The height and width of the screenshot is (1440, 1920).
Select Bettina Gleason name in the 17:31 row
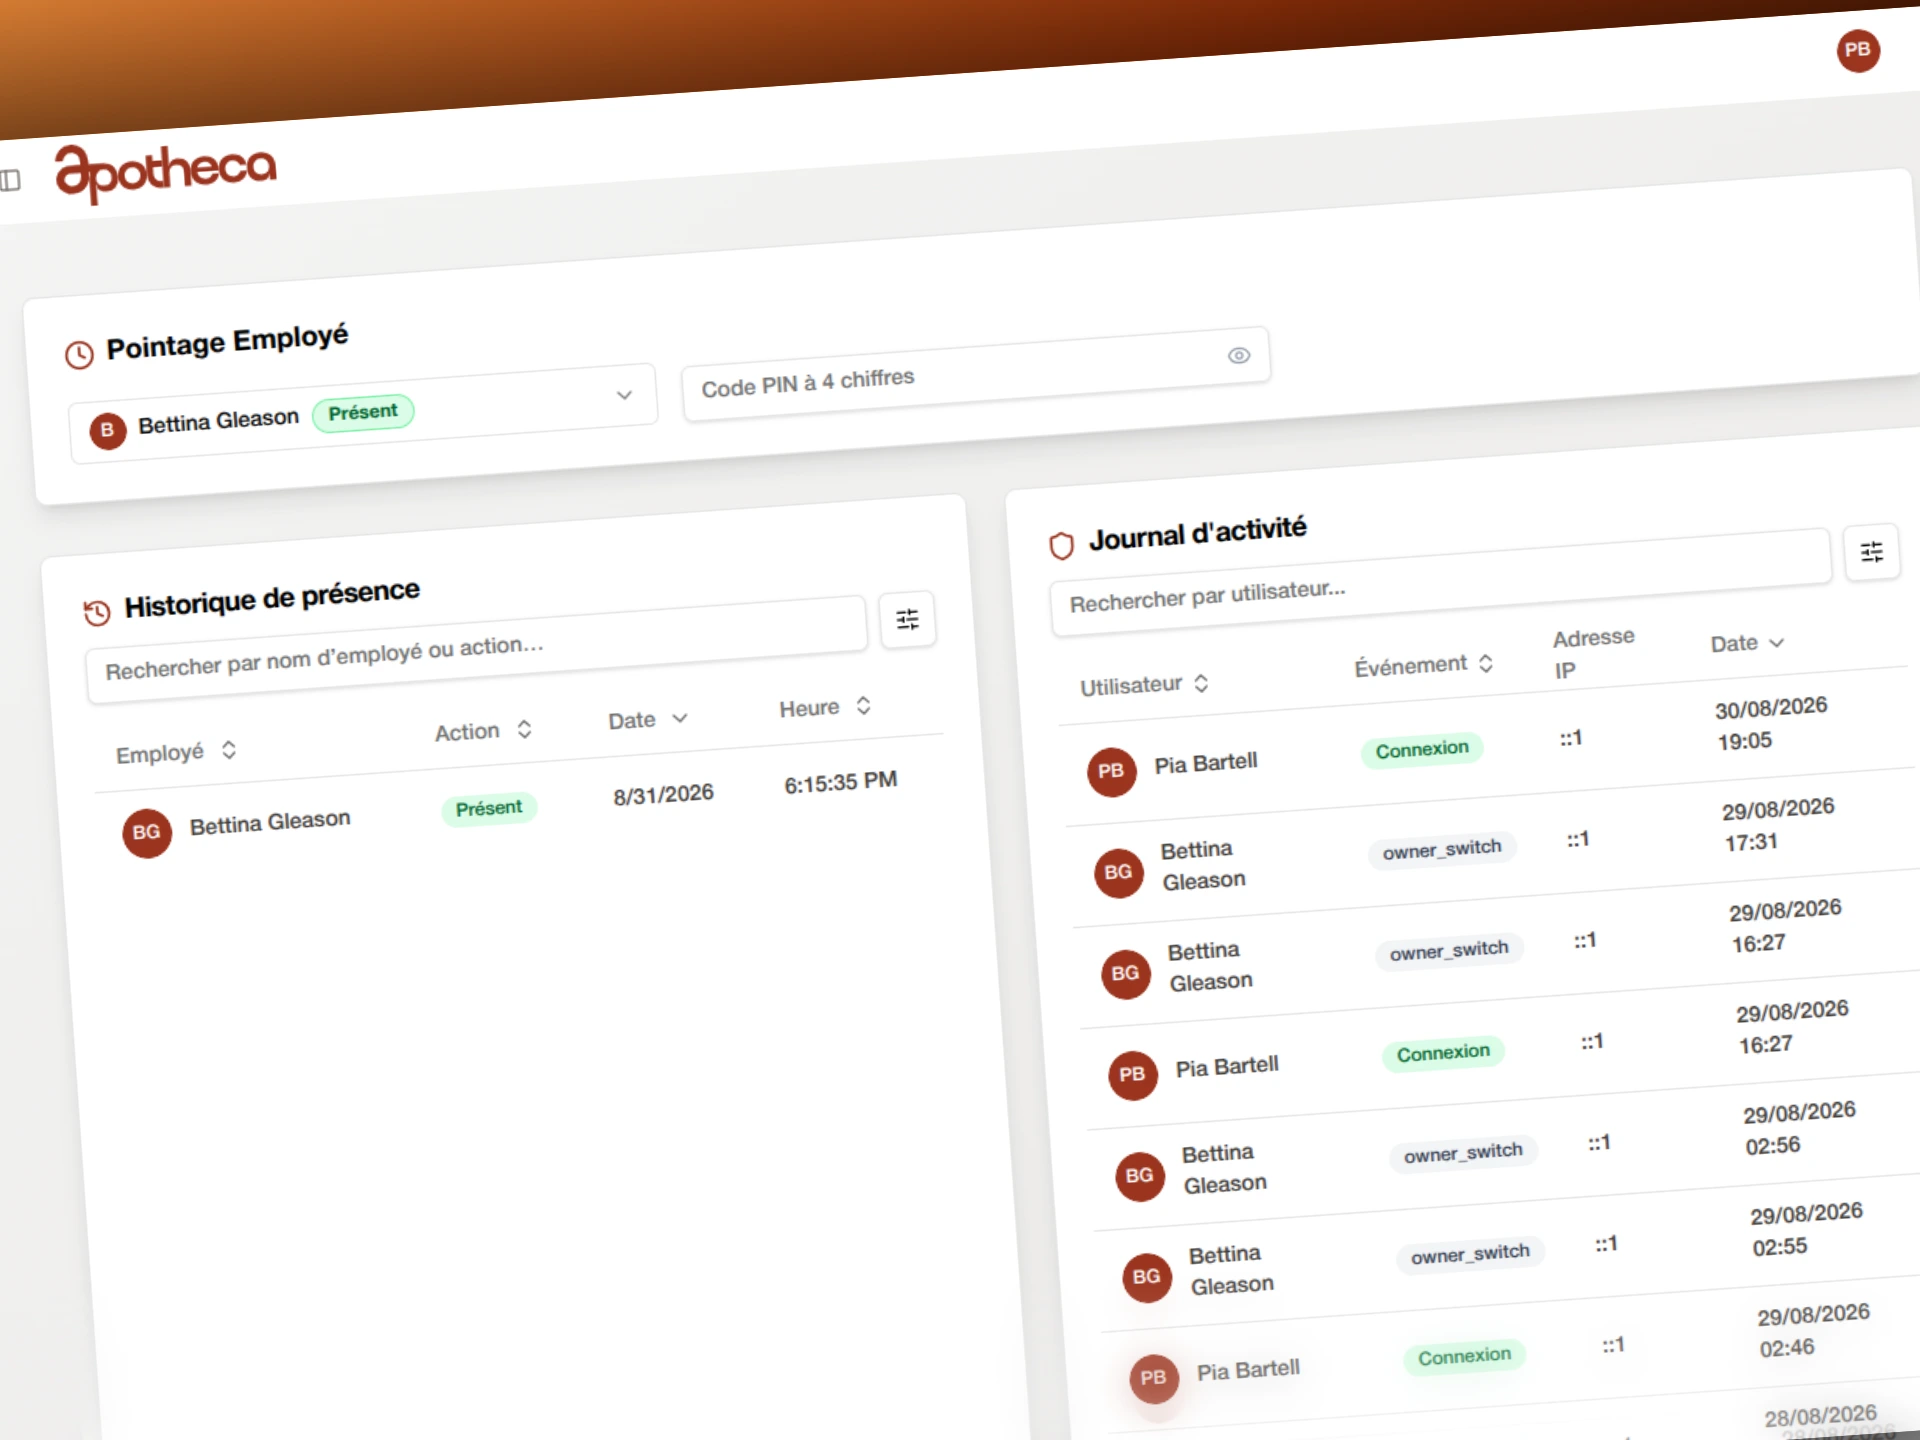[1203, 865]
